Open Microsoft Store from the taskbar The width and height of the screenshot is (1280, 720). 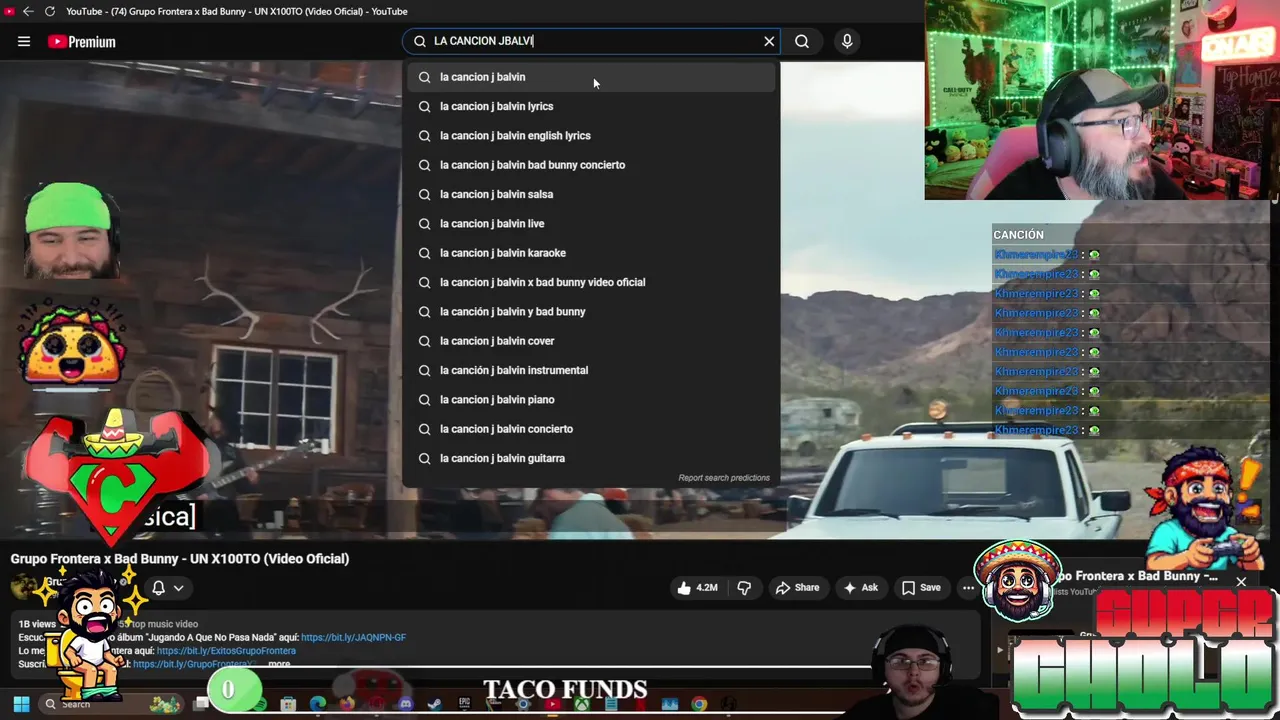click(x=288, y=704)
